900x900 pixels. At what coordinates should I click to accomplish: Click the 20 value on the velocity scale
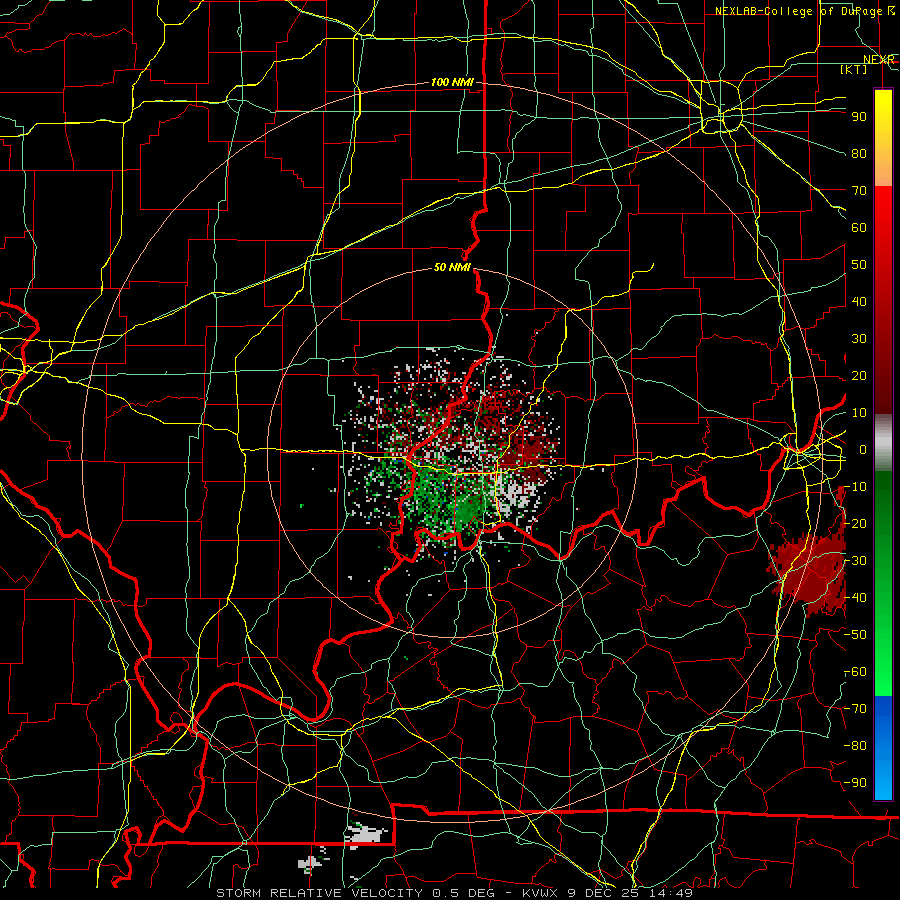point(859,375)
